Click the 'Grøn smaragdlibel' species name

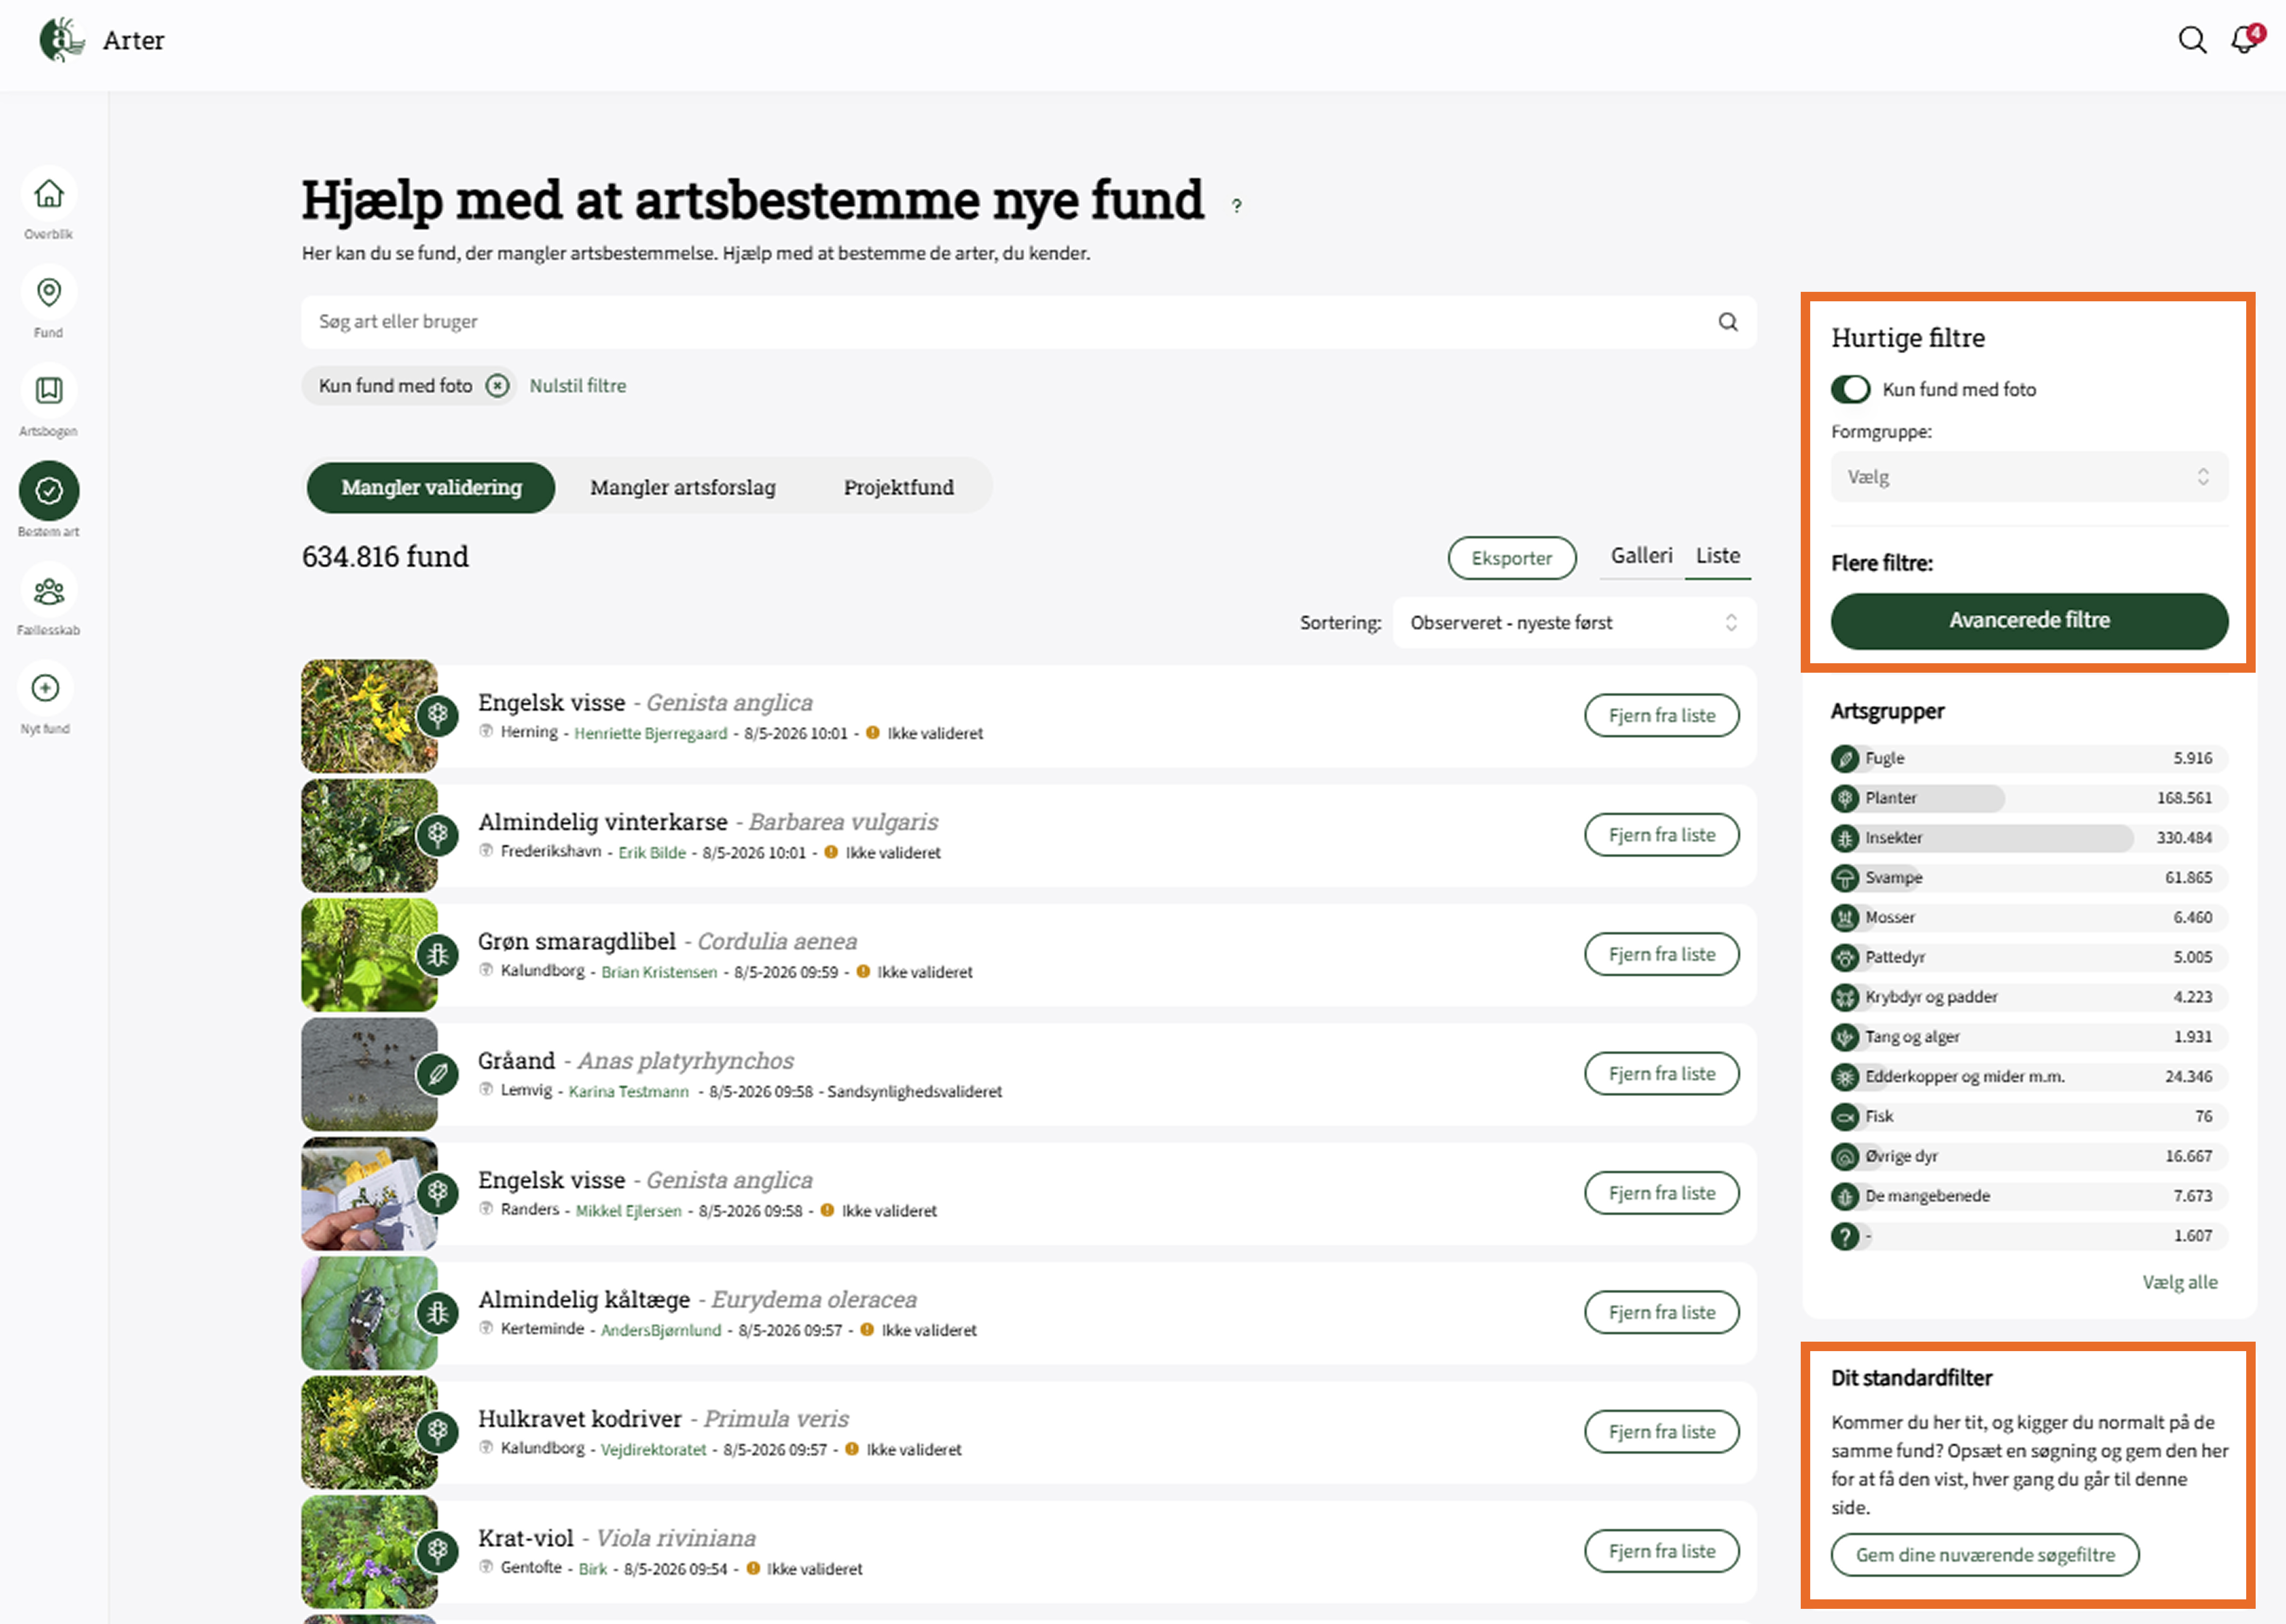point(577,942)
